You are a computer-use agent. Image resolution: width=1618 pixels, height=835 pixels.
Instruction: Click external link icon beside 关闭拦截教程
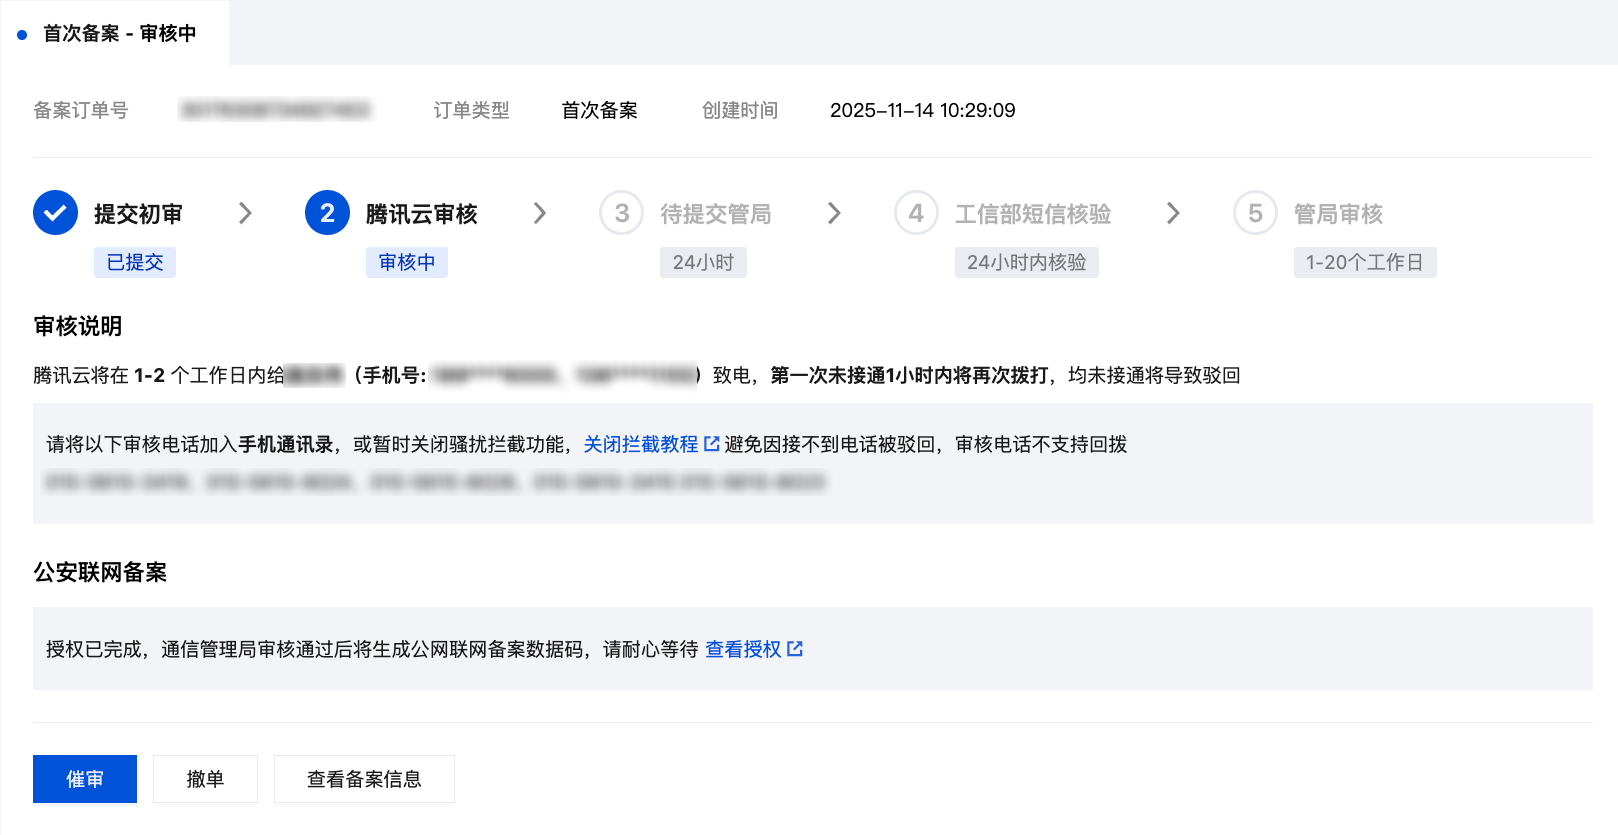click(x=712, y=444)
